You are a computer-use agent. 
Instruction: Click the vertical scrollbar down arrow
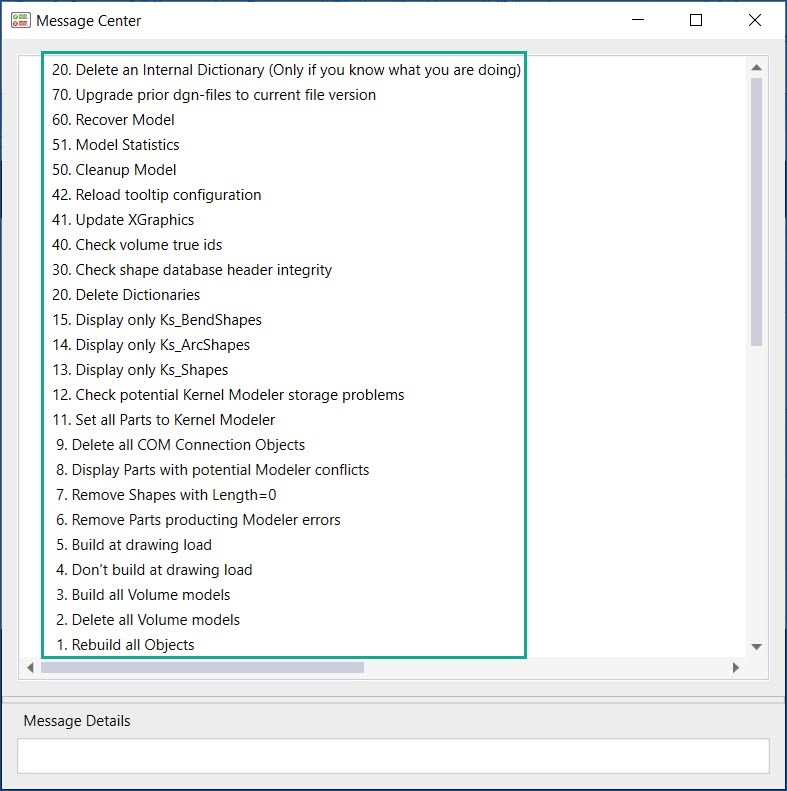pyautogui.click(x=756, y=646)
